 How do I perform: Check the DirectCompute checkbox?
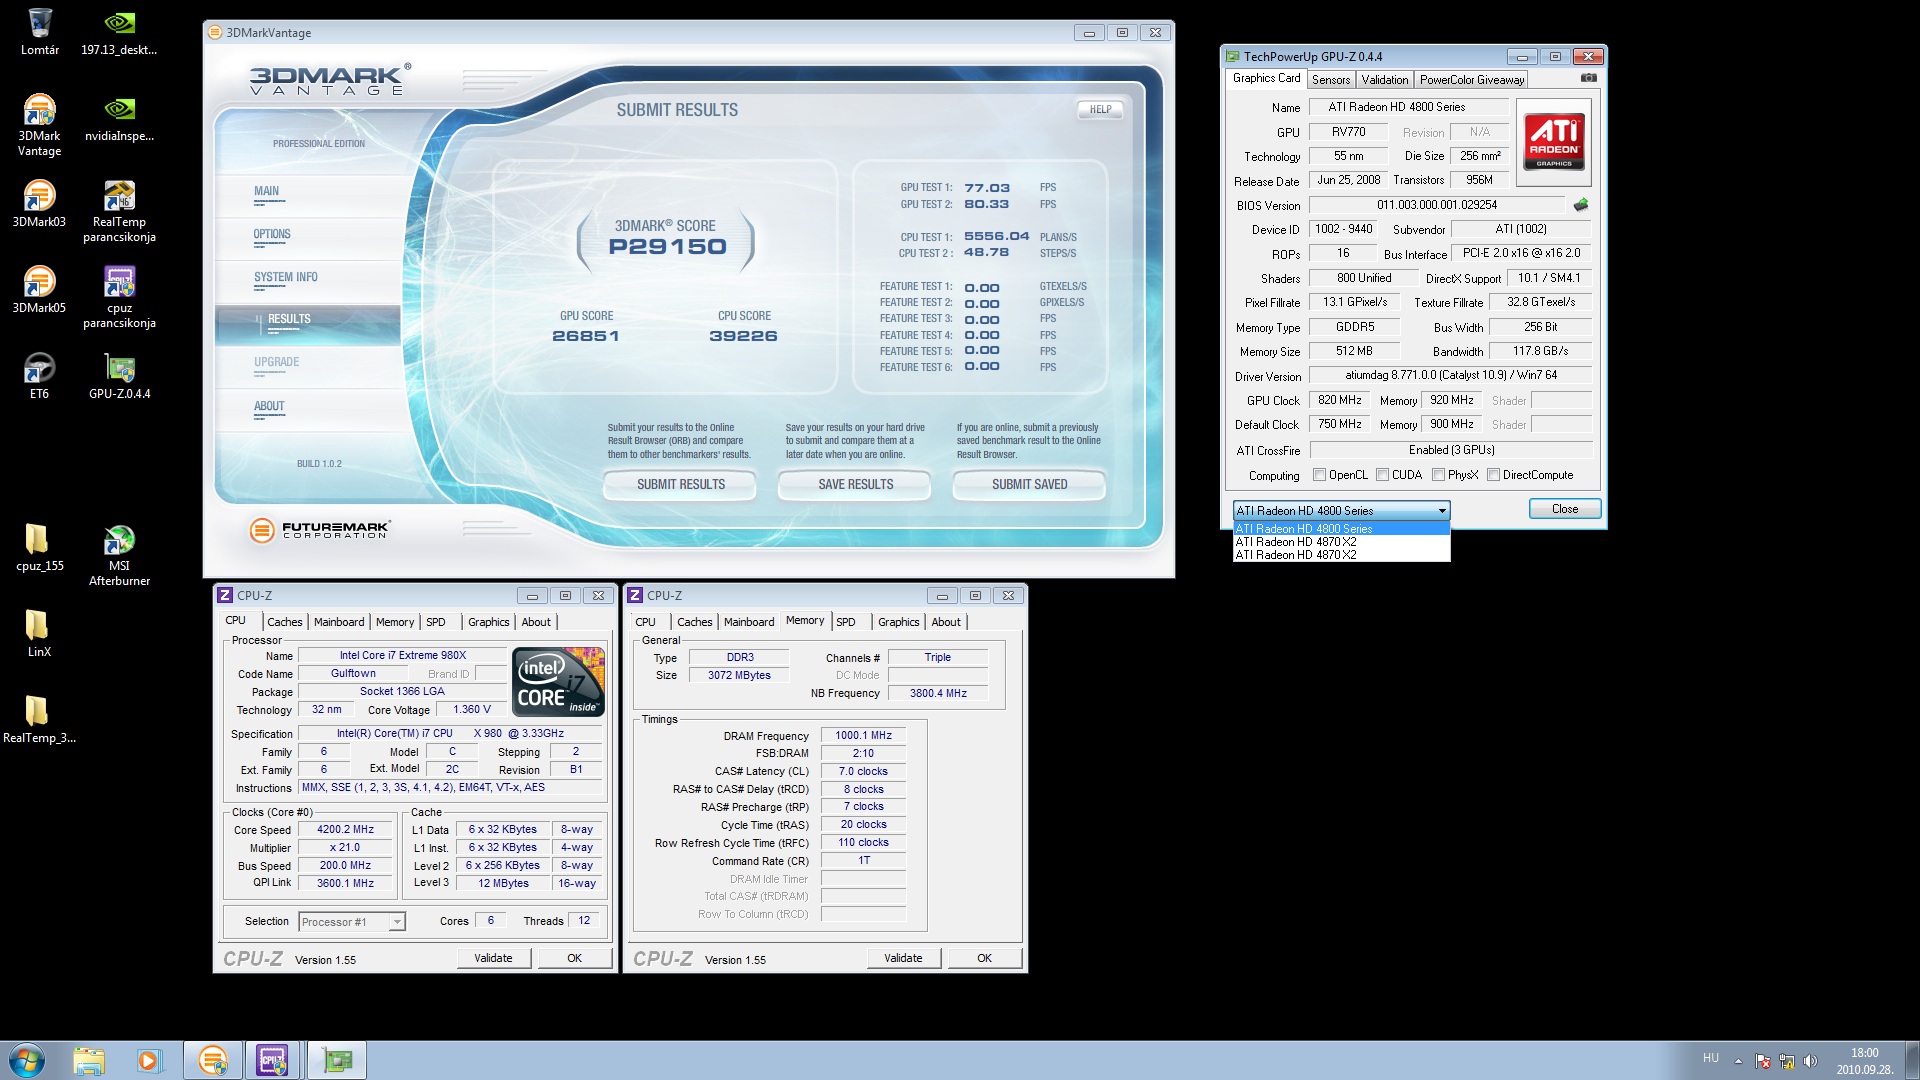1493,475
